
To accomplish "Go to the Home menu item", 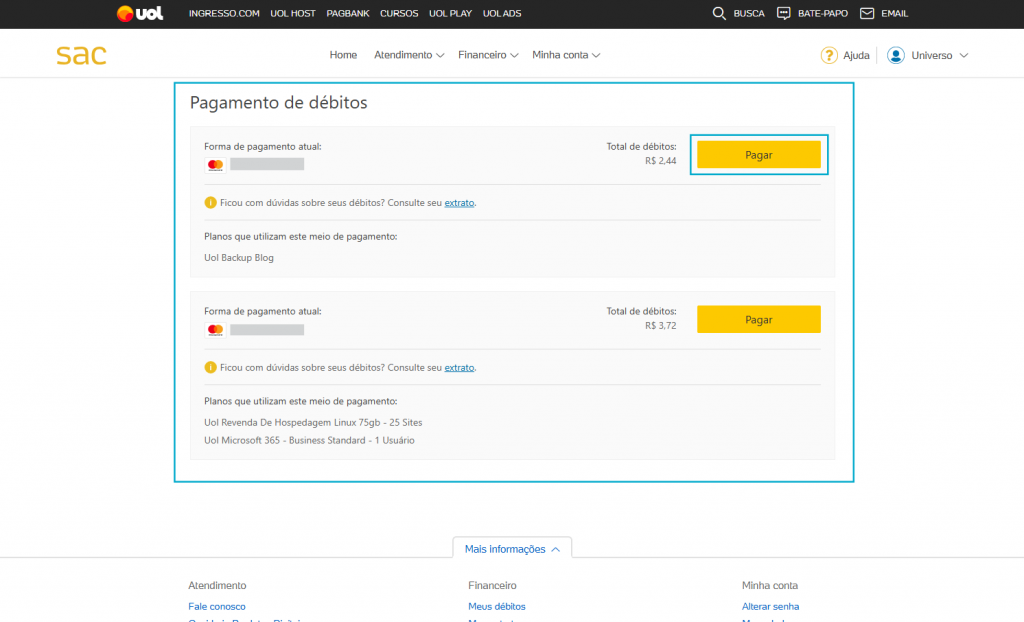I will (343, 55).
